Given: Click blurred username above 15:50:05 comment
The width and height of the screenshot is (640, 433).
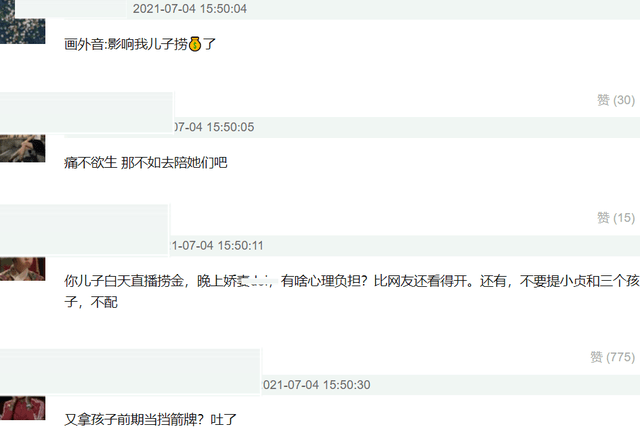Looking at the screenshot, I should [x=87, y=112].
